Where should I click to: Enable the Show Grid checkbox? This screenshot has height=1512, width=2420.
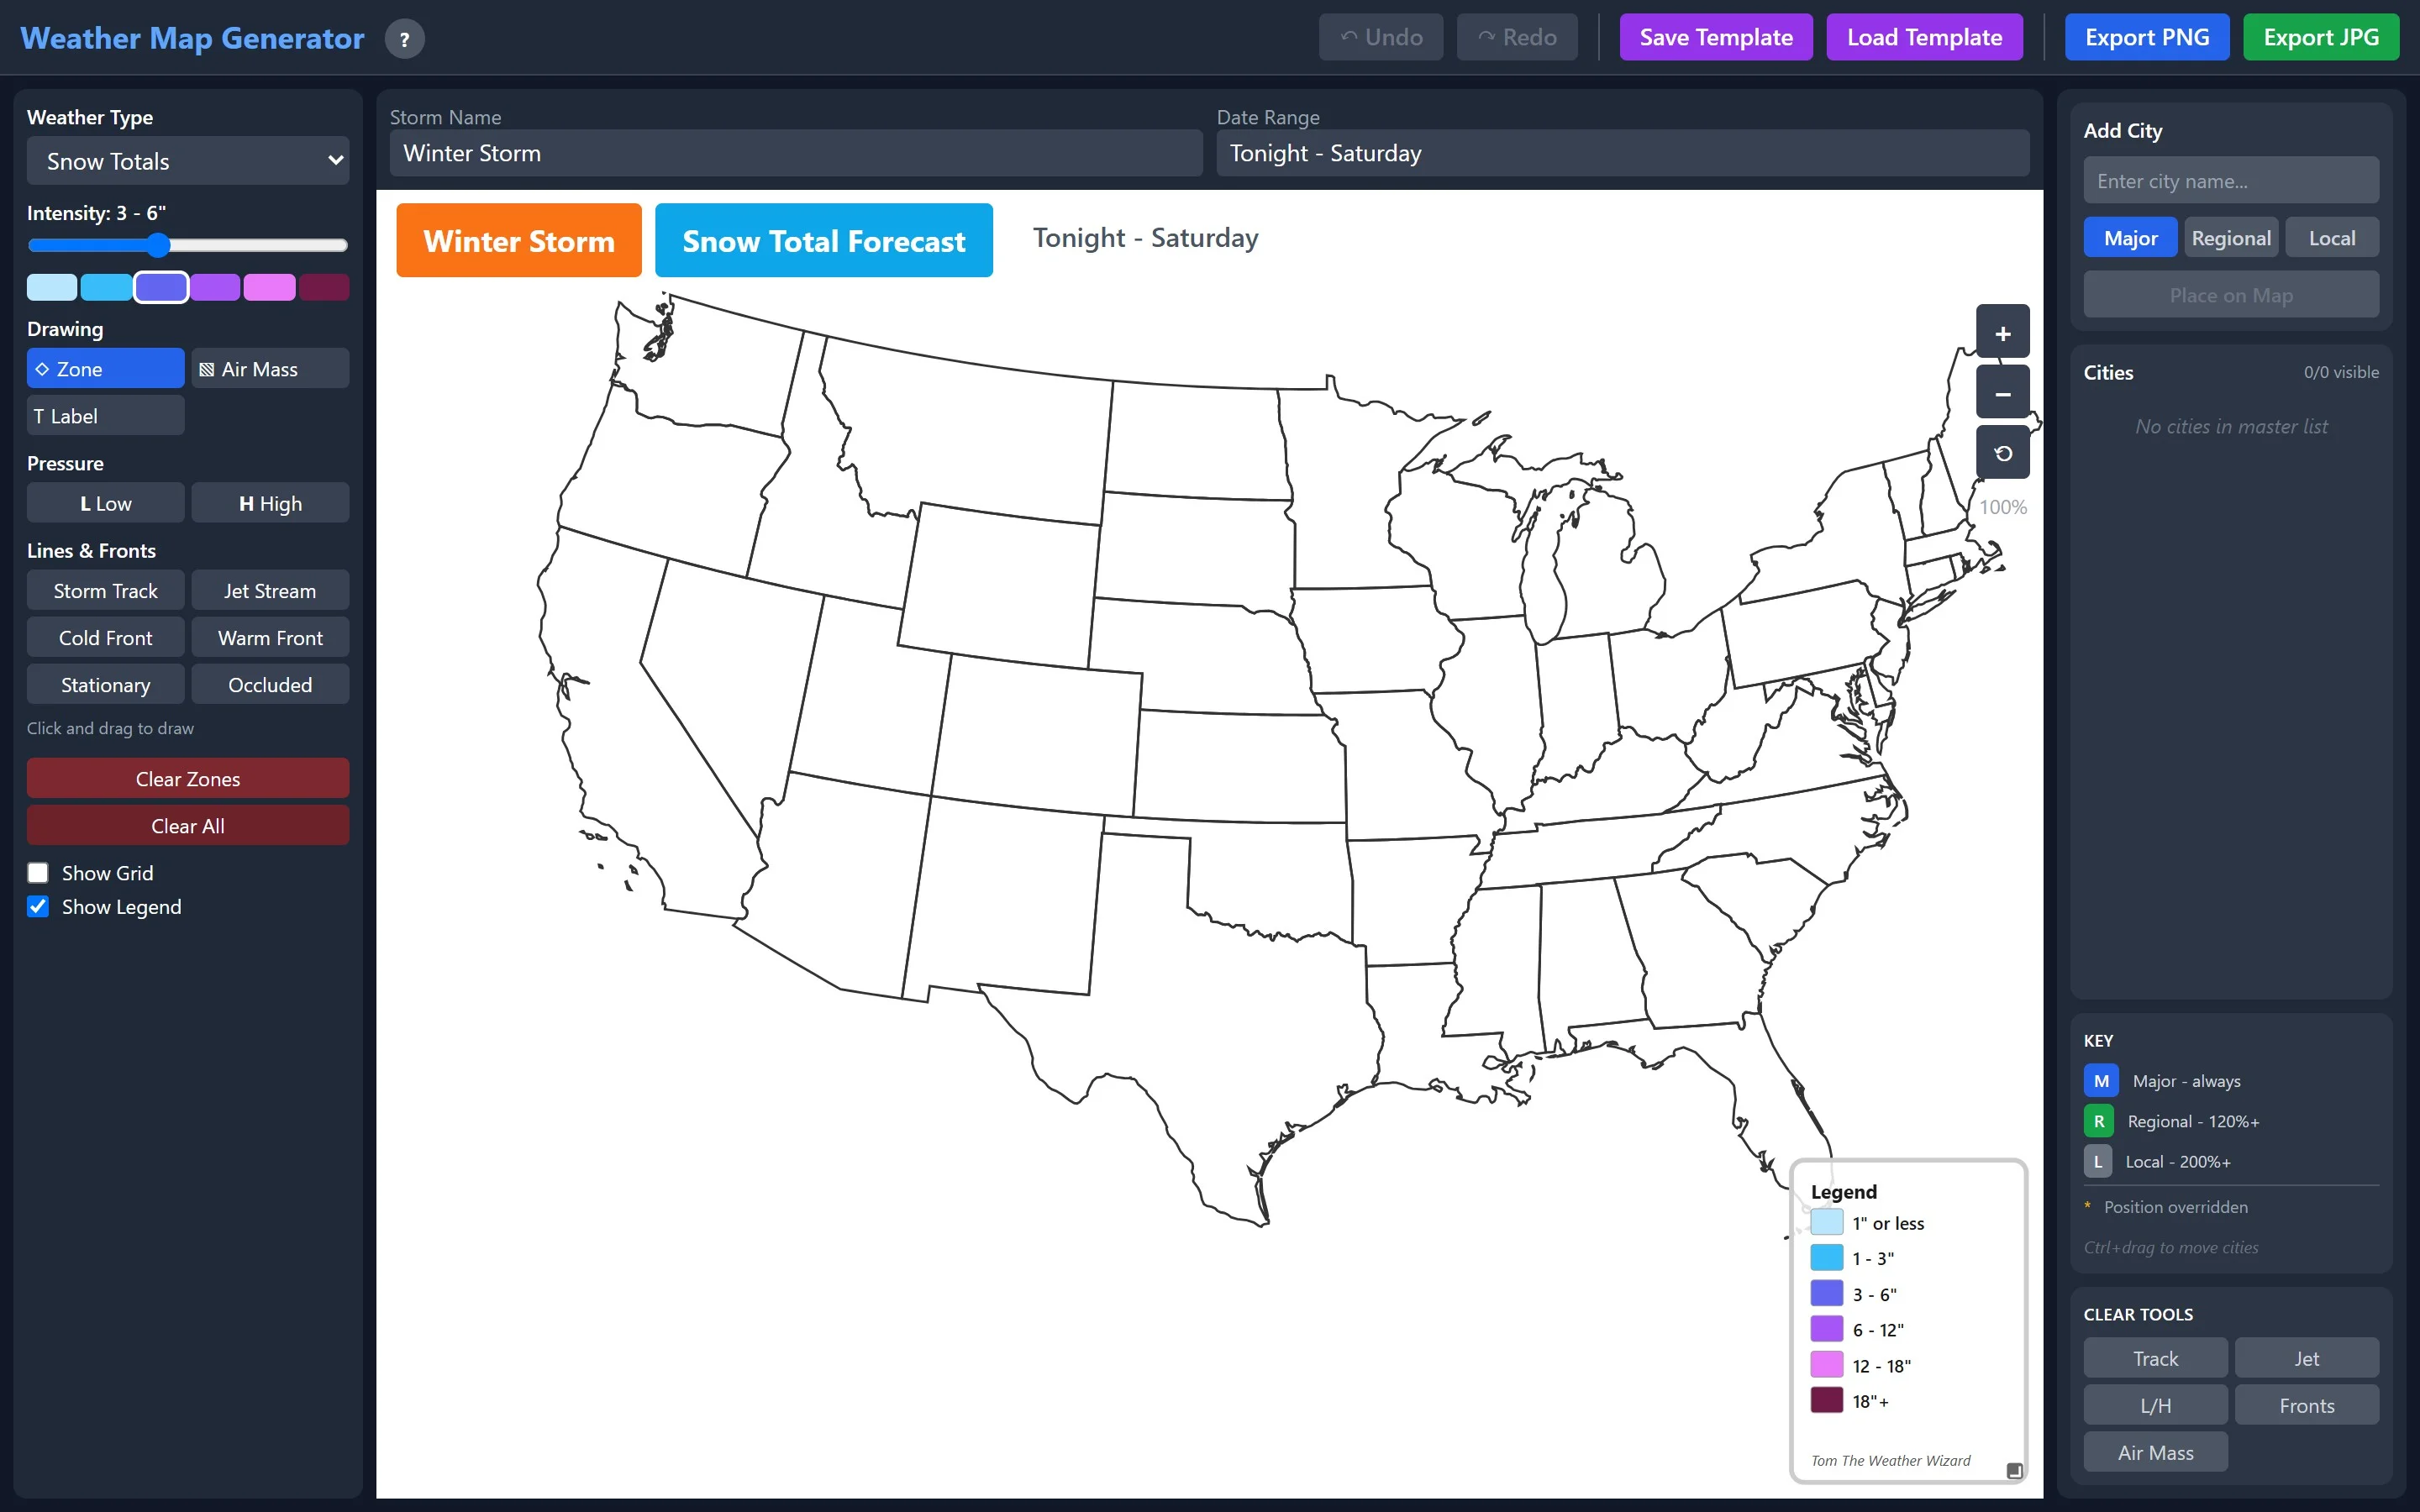(x=38, y=873)
